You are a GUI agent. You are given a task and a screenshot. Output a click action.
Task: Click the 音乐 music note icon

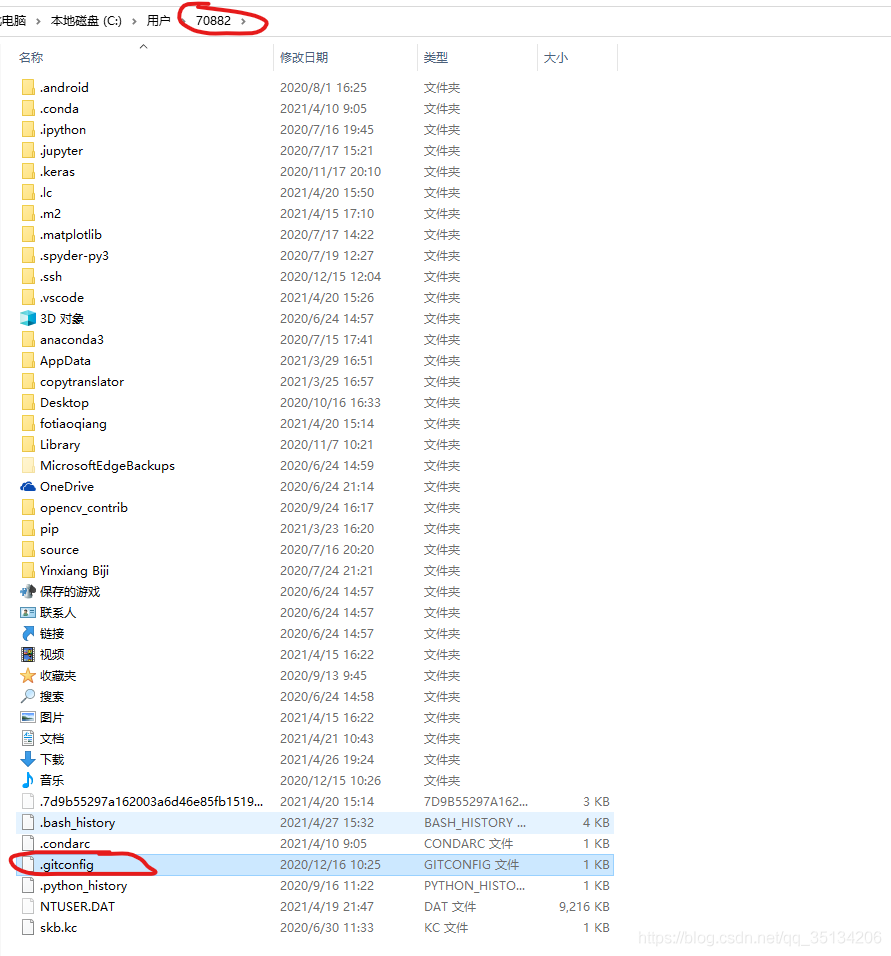click(x=28, y=780)
